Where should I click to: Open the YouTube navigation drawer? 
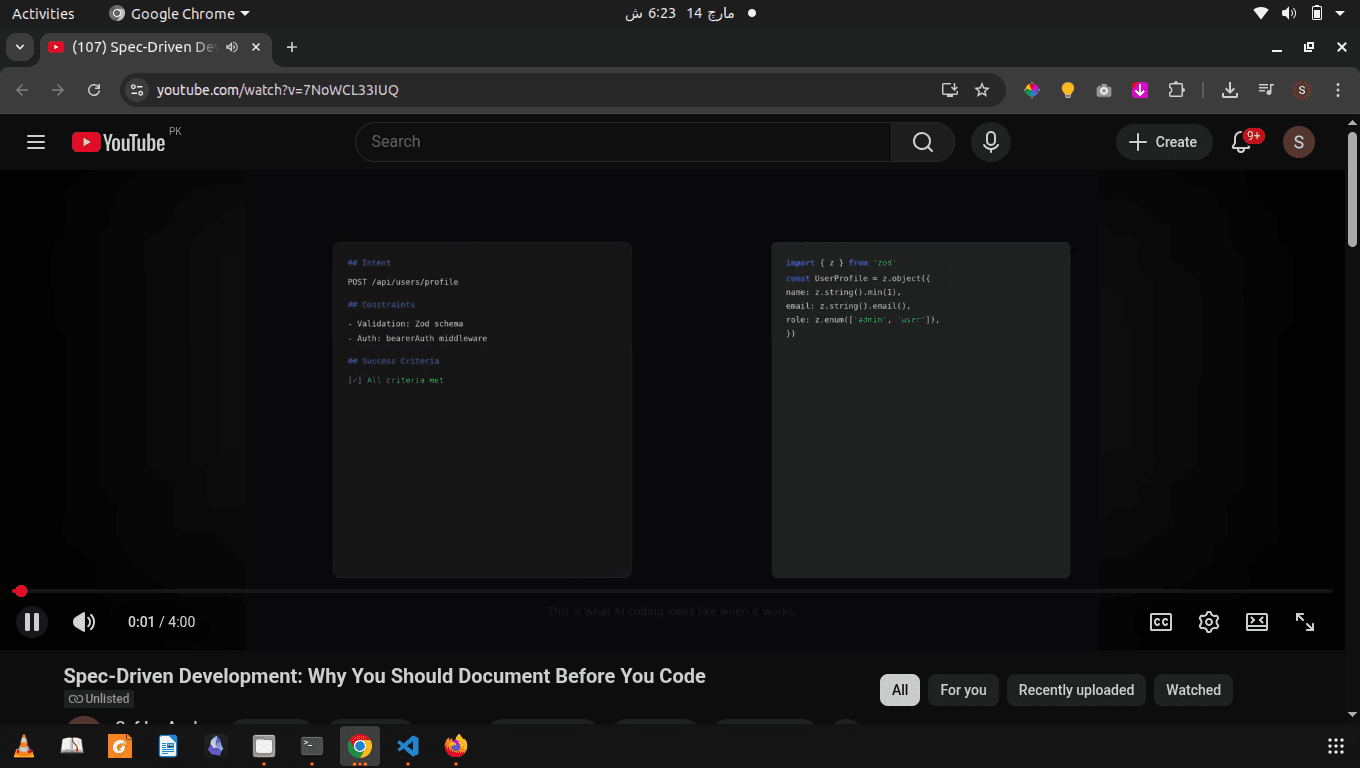point(36,141)
